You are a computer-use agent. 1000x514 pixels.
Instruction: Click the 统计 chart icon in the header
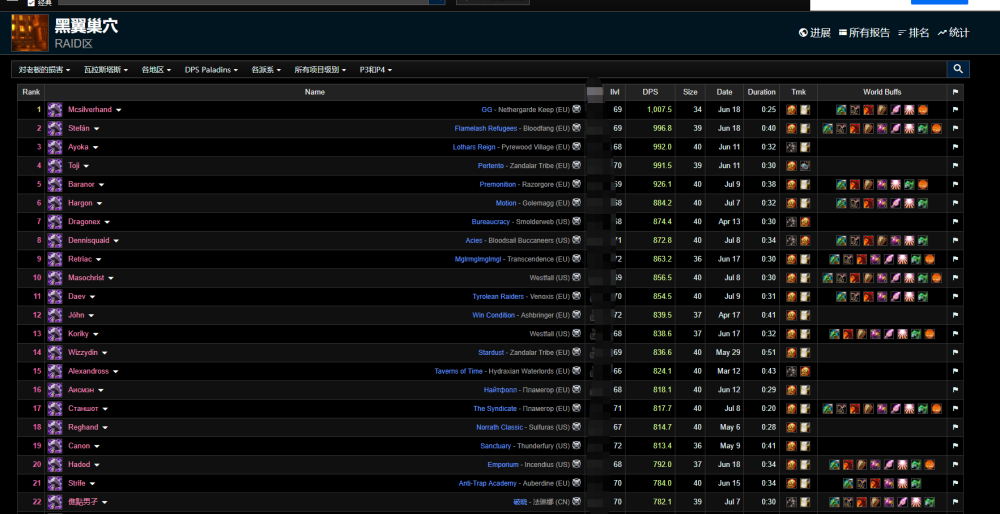point(942,33)
